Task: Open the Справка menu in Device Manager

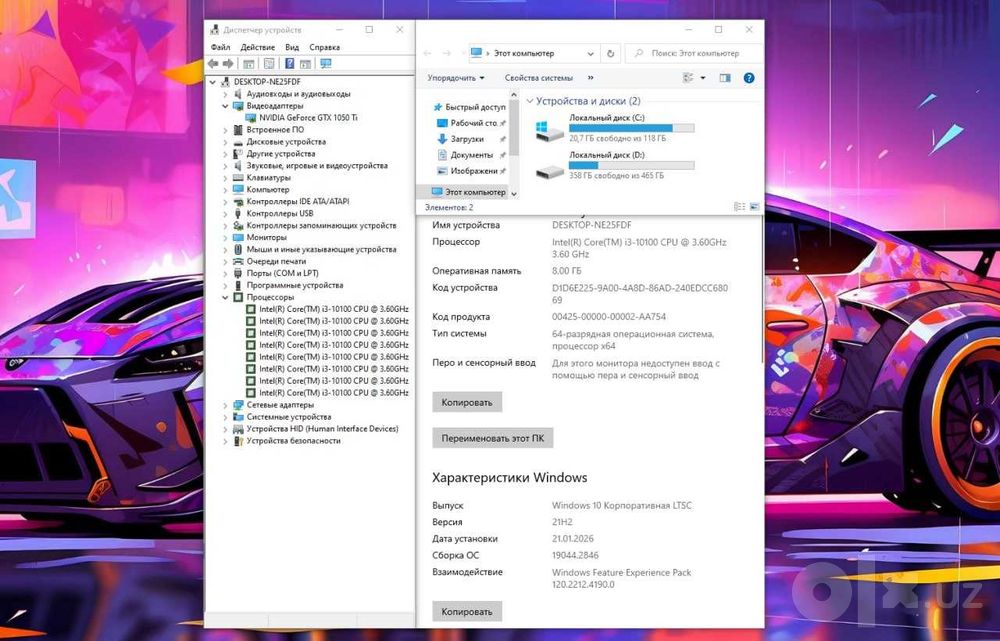Action: pos(325,47)
